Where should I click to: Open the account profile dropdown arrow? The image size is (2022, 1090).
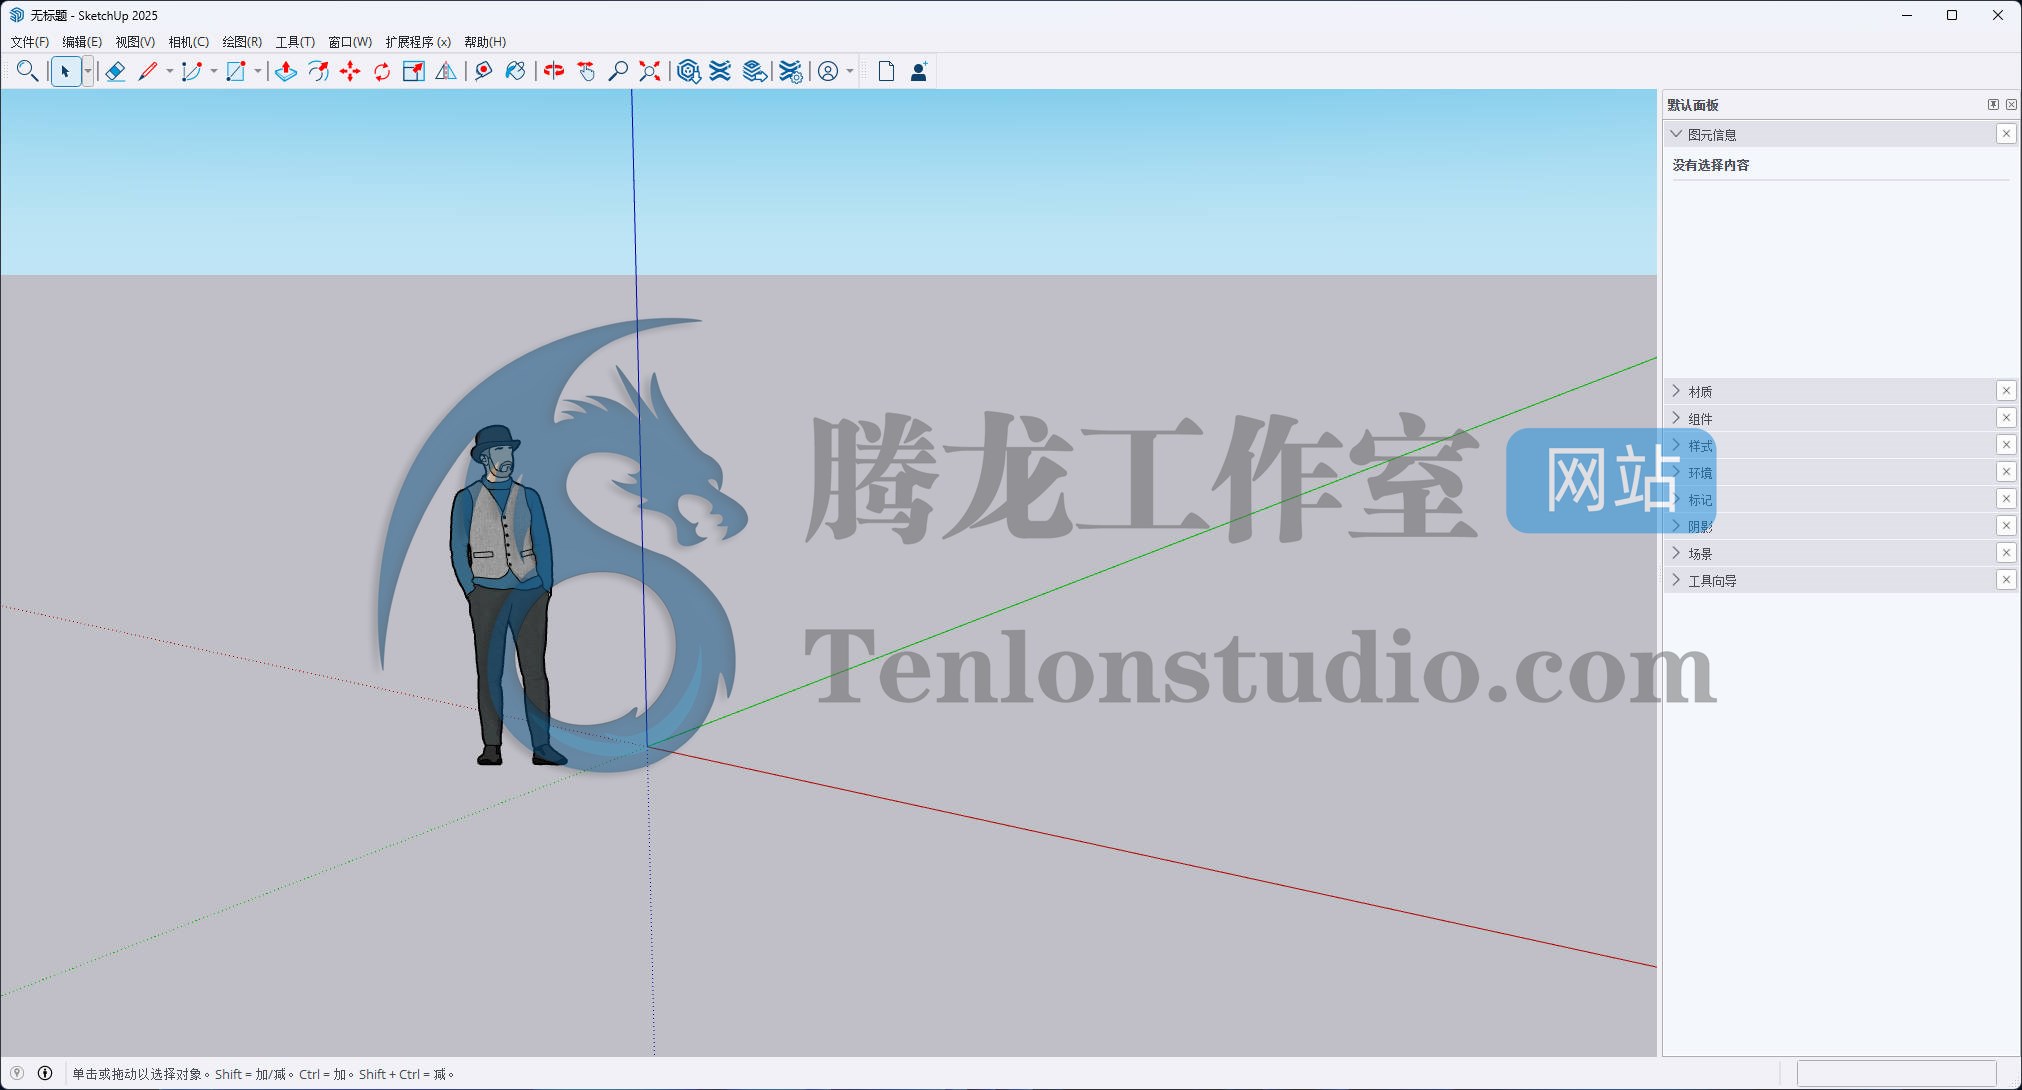tap(850, 71)
